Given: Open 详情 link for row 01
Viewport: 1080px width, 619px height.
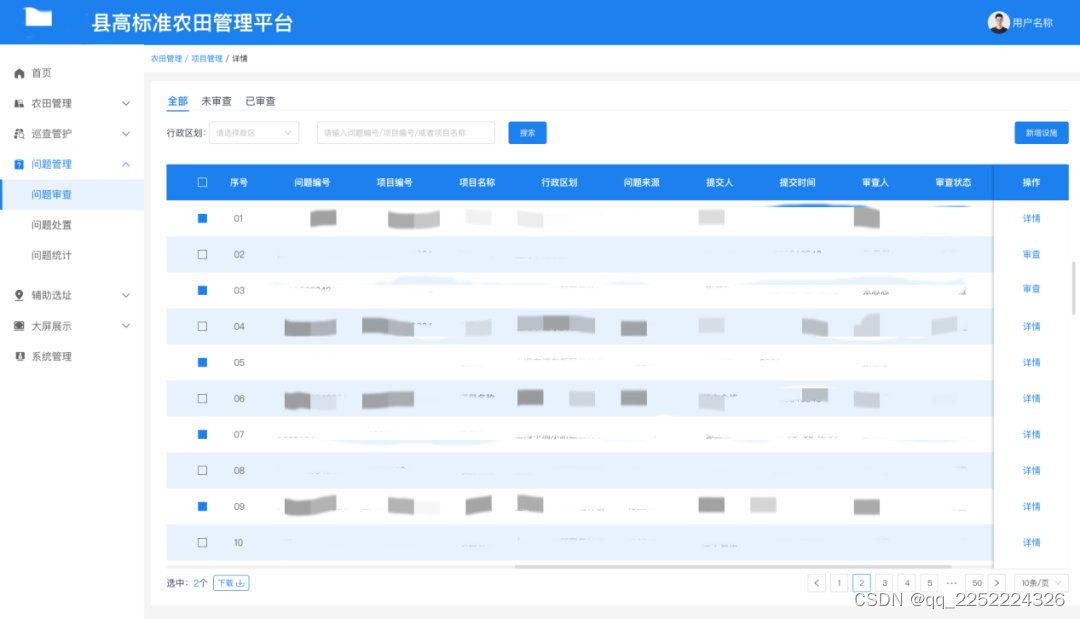Looking at the screenshot, I should coord(1031,218).
